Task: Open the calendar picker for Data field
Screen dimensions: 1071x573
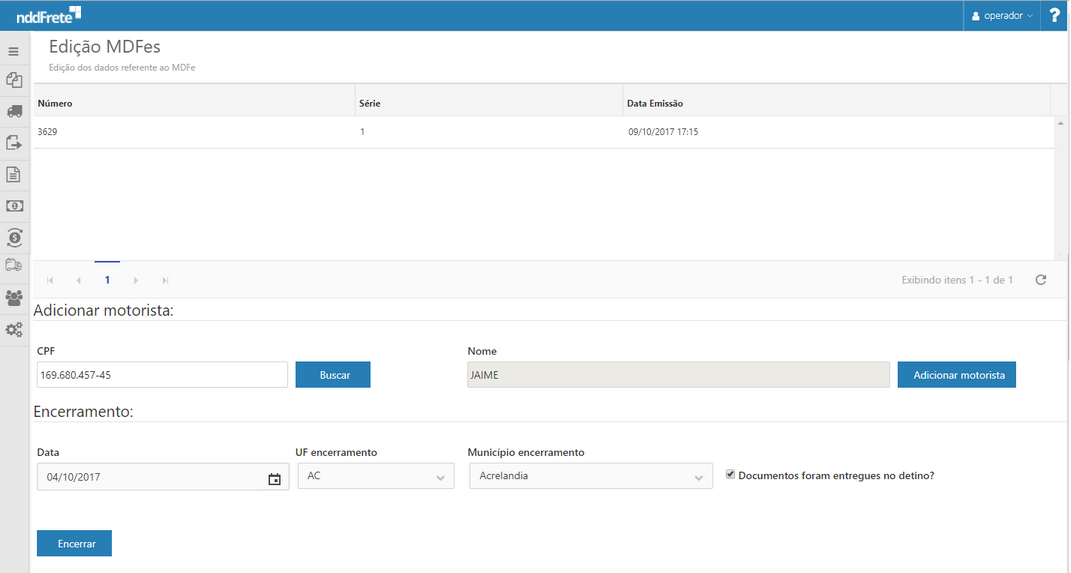Action: point(274,479)
